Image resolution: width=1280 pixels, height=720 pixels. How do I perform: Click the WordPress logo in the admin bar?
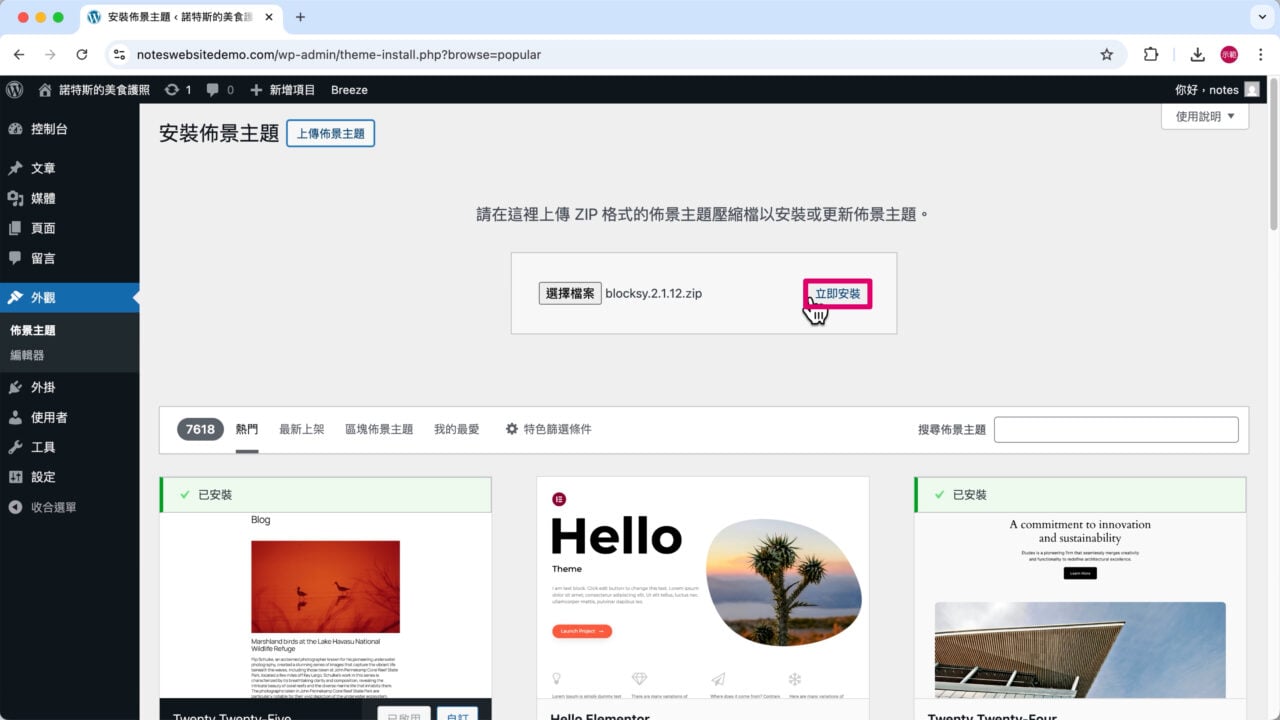(14, 89)
